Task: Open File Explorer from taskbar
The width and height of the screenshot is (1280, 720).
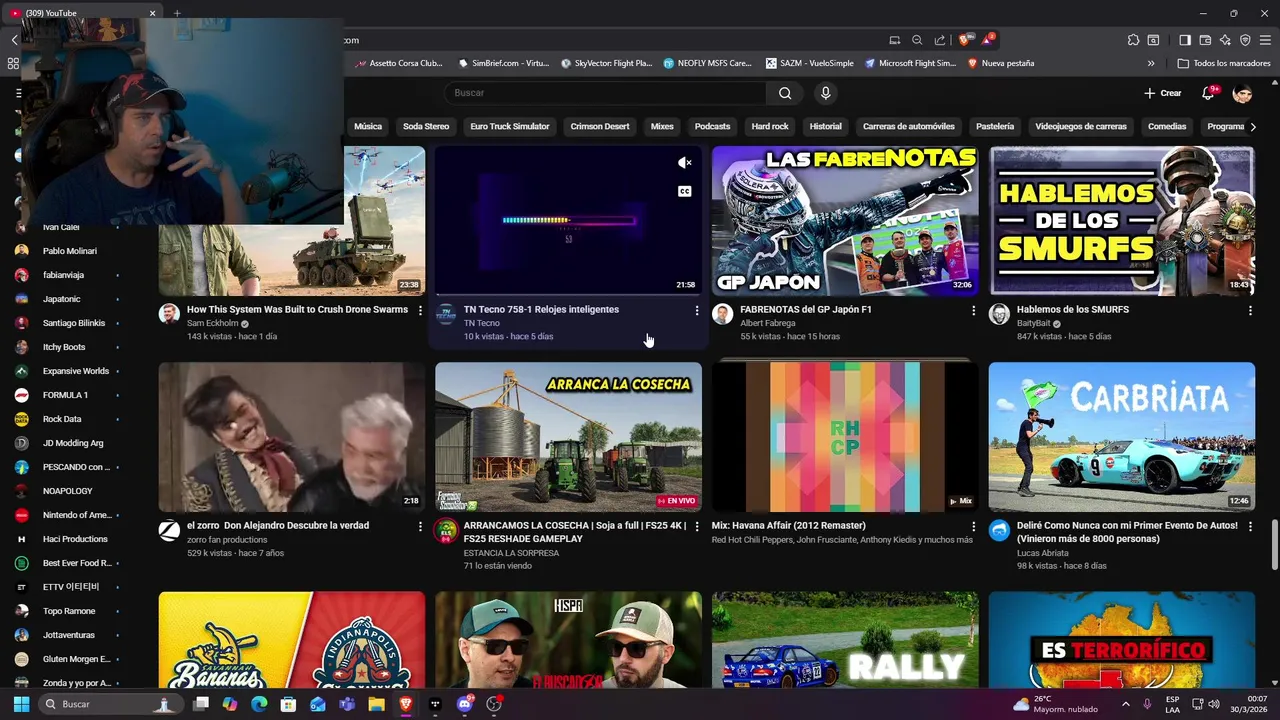Action: [376, 704]
